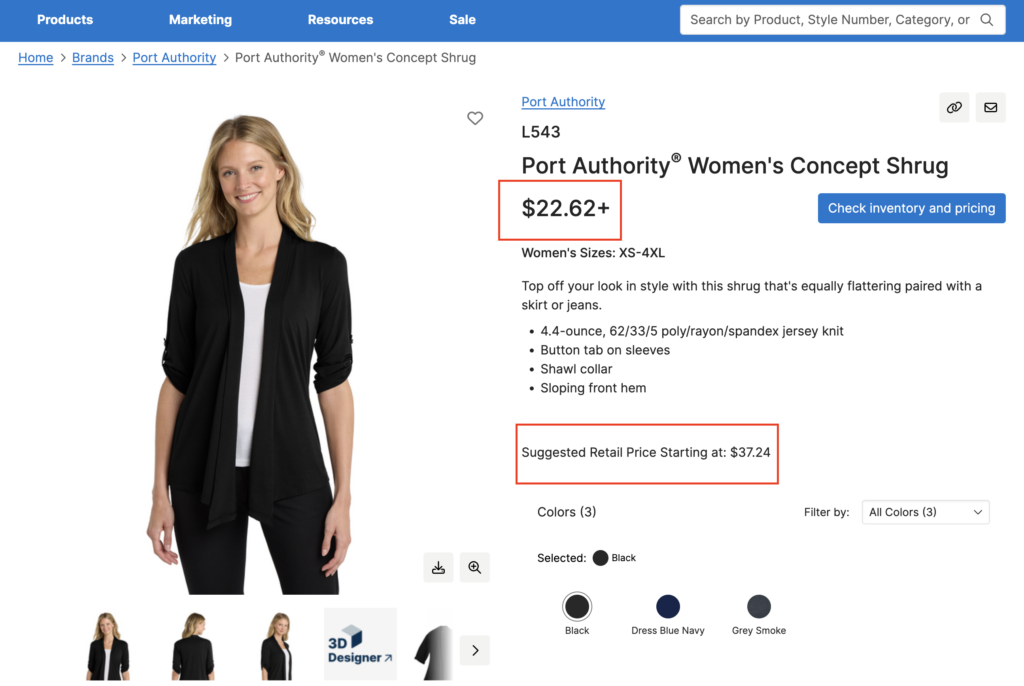Download the product image
Viewport: 1024px width, 686px height.
pyautogui.click(x=438, y=567)
